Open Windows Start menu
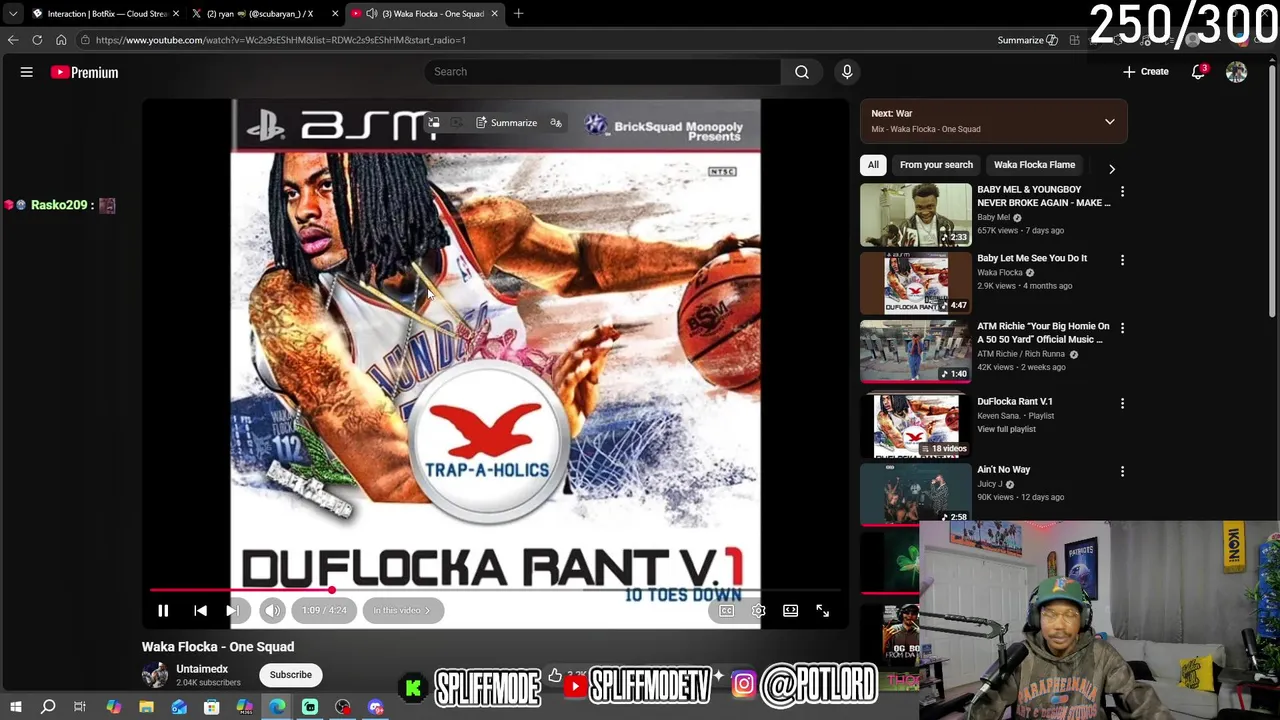Viewport: 1280px width, 720px height. pos(15,707)
